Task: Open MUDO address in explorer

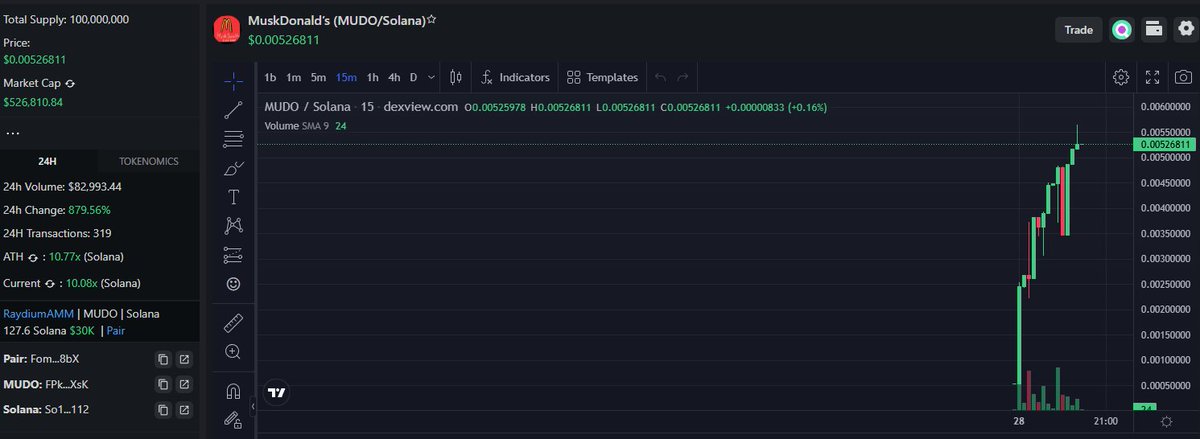Action: coord(184,384)
